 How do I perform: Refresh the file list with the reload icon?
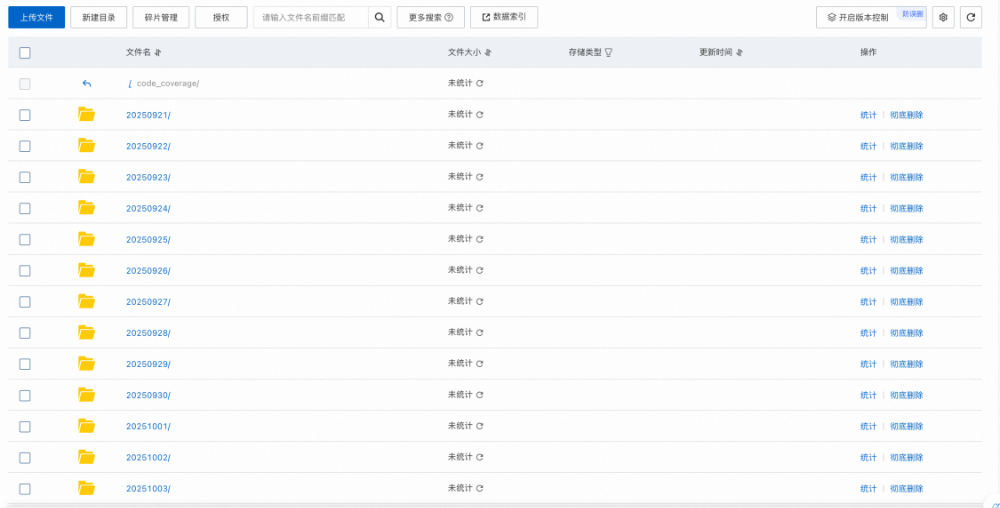[x=970, y=17]
